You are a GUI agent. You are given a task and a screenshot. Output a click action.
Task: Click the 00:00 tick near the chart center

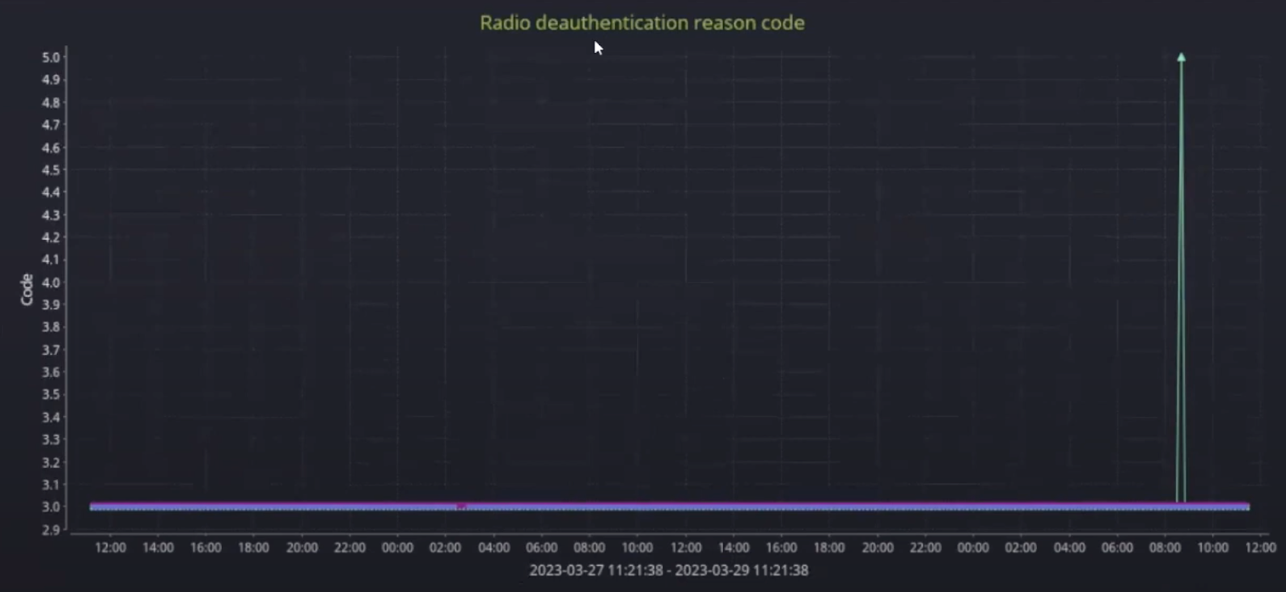(x=397, y=547)
